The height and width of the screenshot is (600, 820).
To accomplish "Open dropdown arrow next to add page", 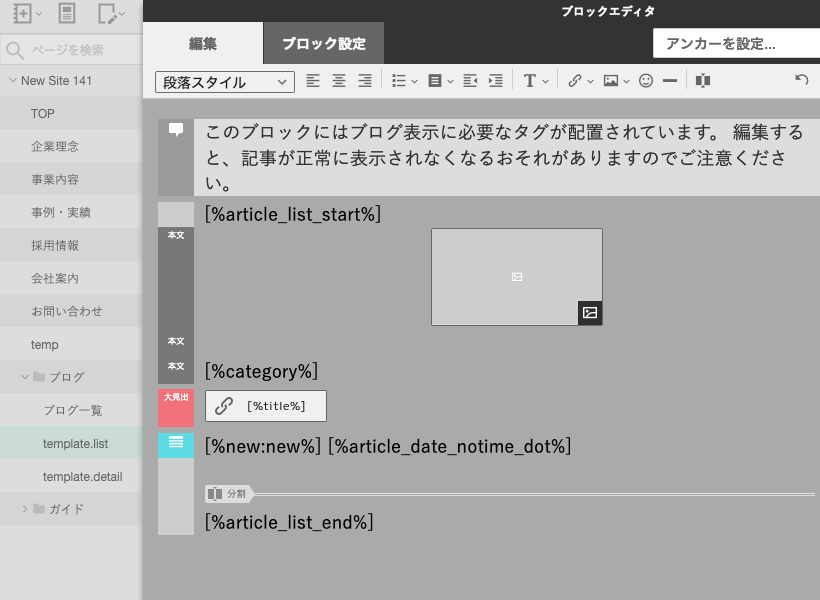I will (x=38, y=14).
